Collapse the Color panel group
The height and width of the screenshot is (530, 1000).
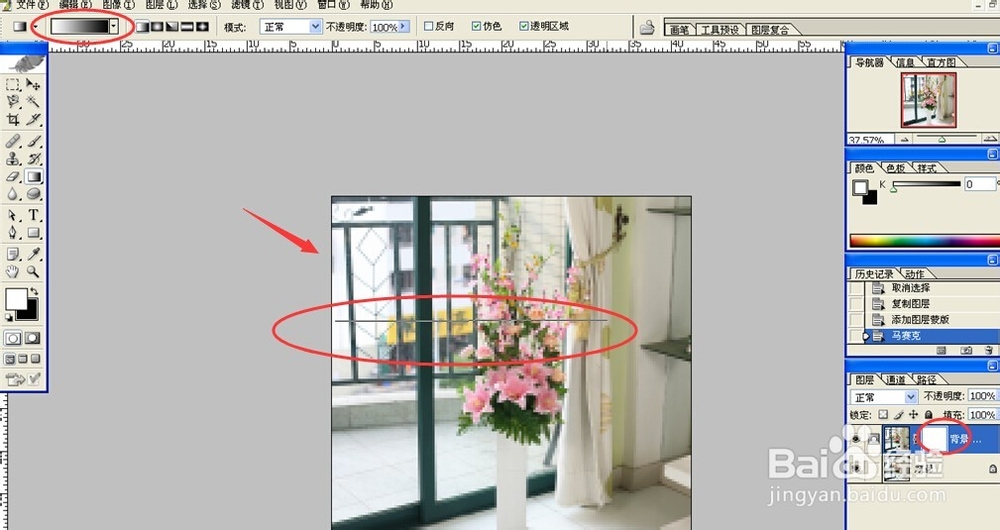point(992,154)
